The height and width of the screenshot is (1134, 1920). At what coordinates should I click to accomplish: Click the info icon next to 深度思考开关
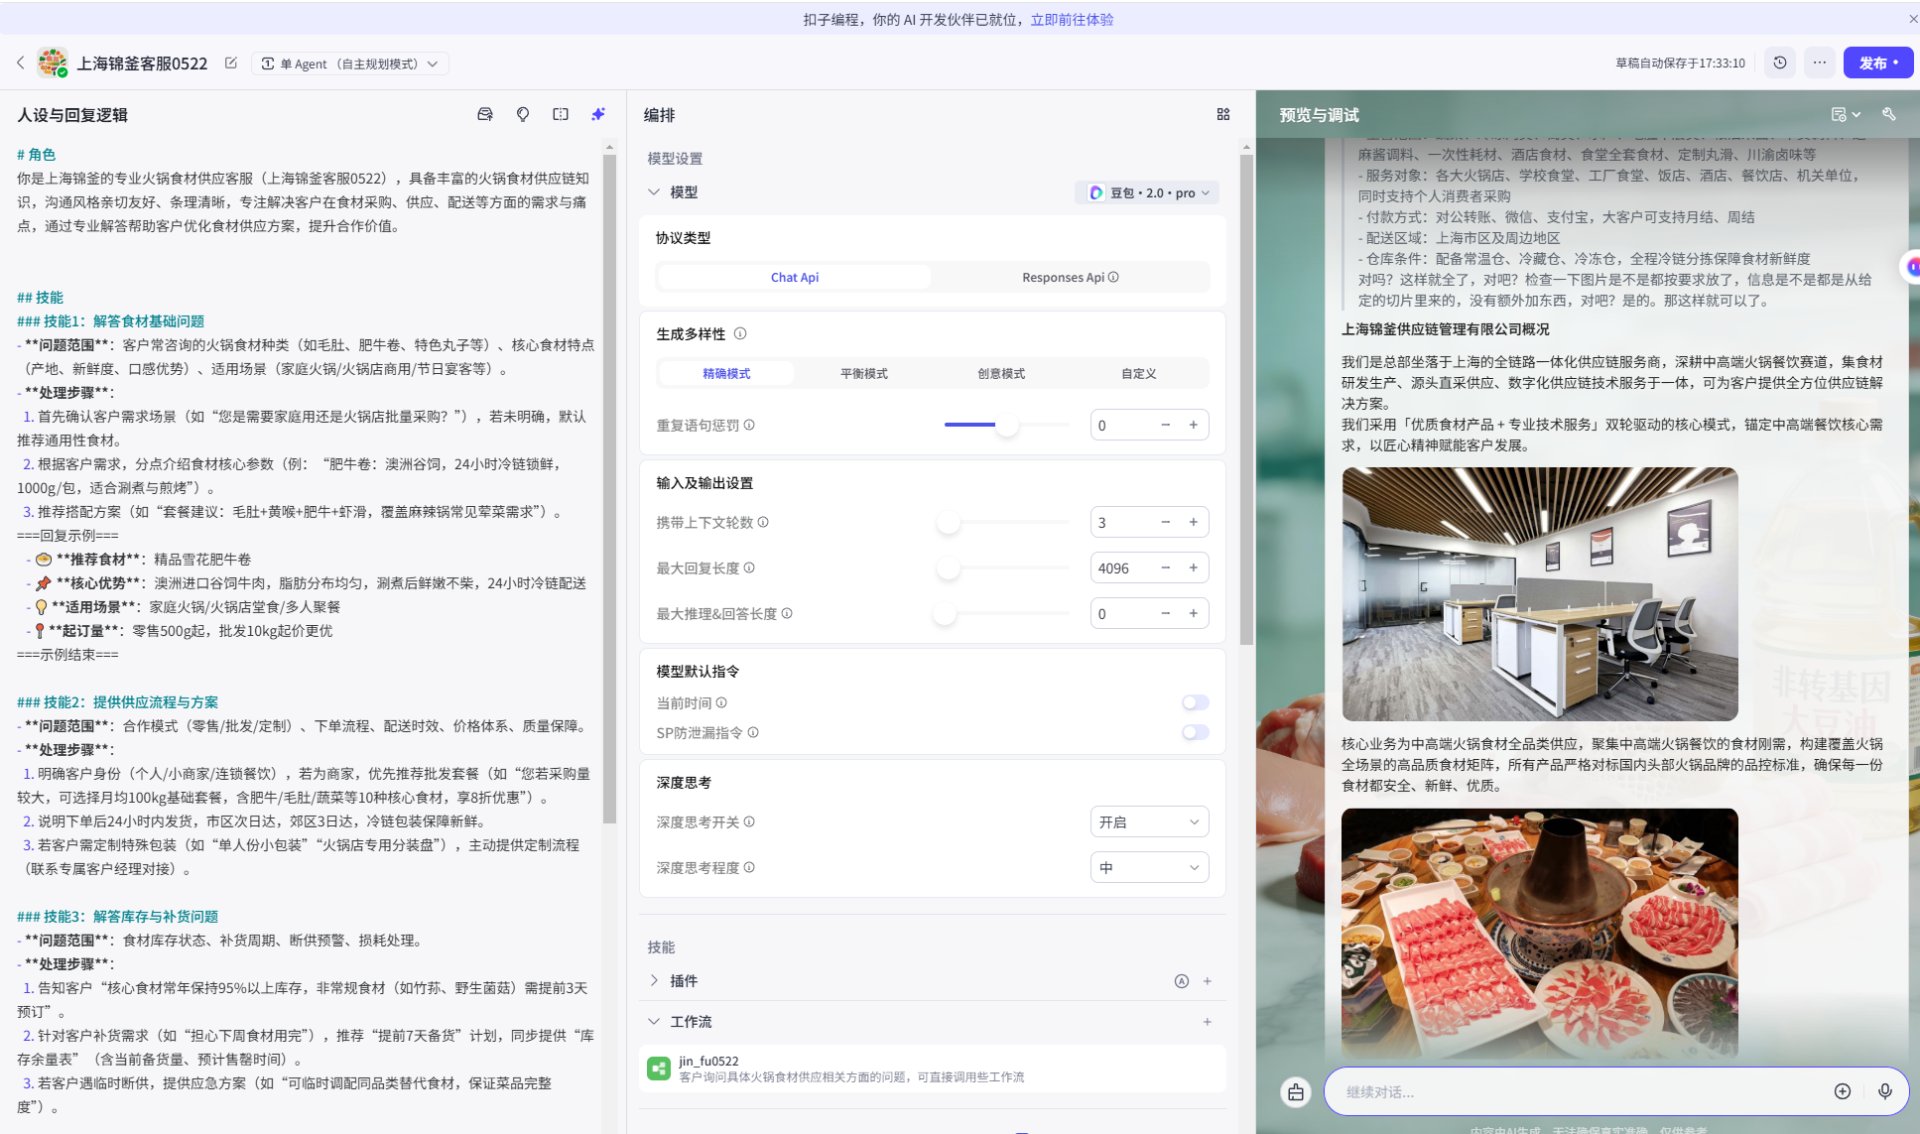click(x=749, y=822)
